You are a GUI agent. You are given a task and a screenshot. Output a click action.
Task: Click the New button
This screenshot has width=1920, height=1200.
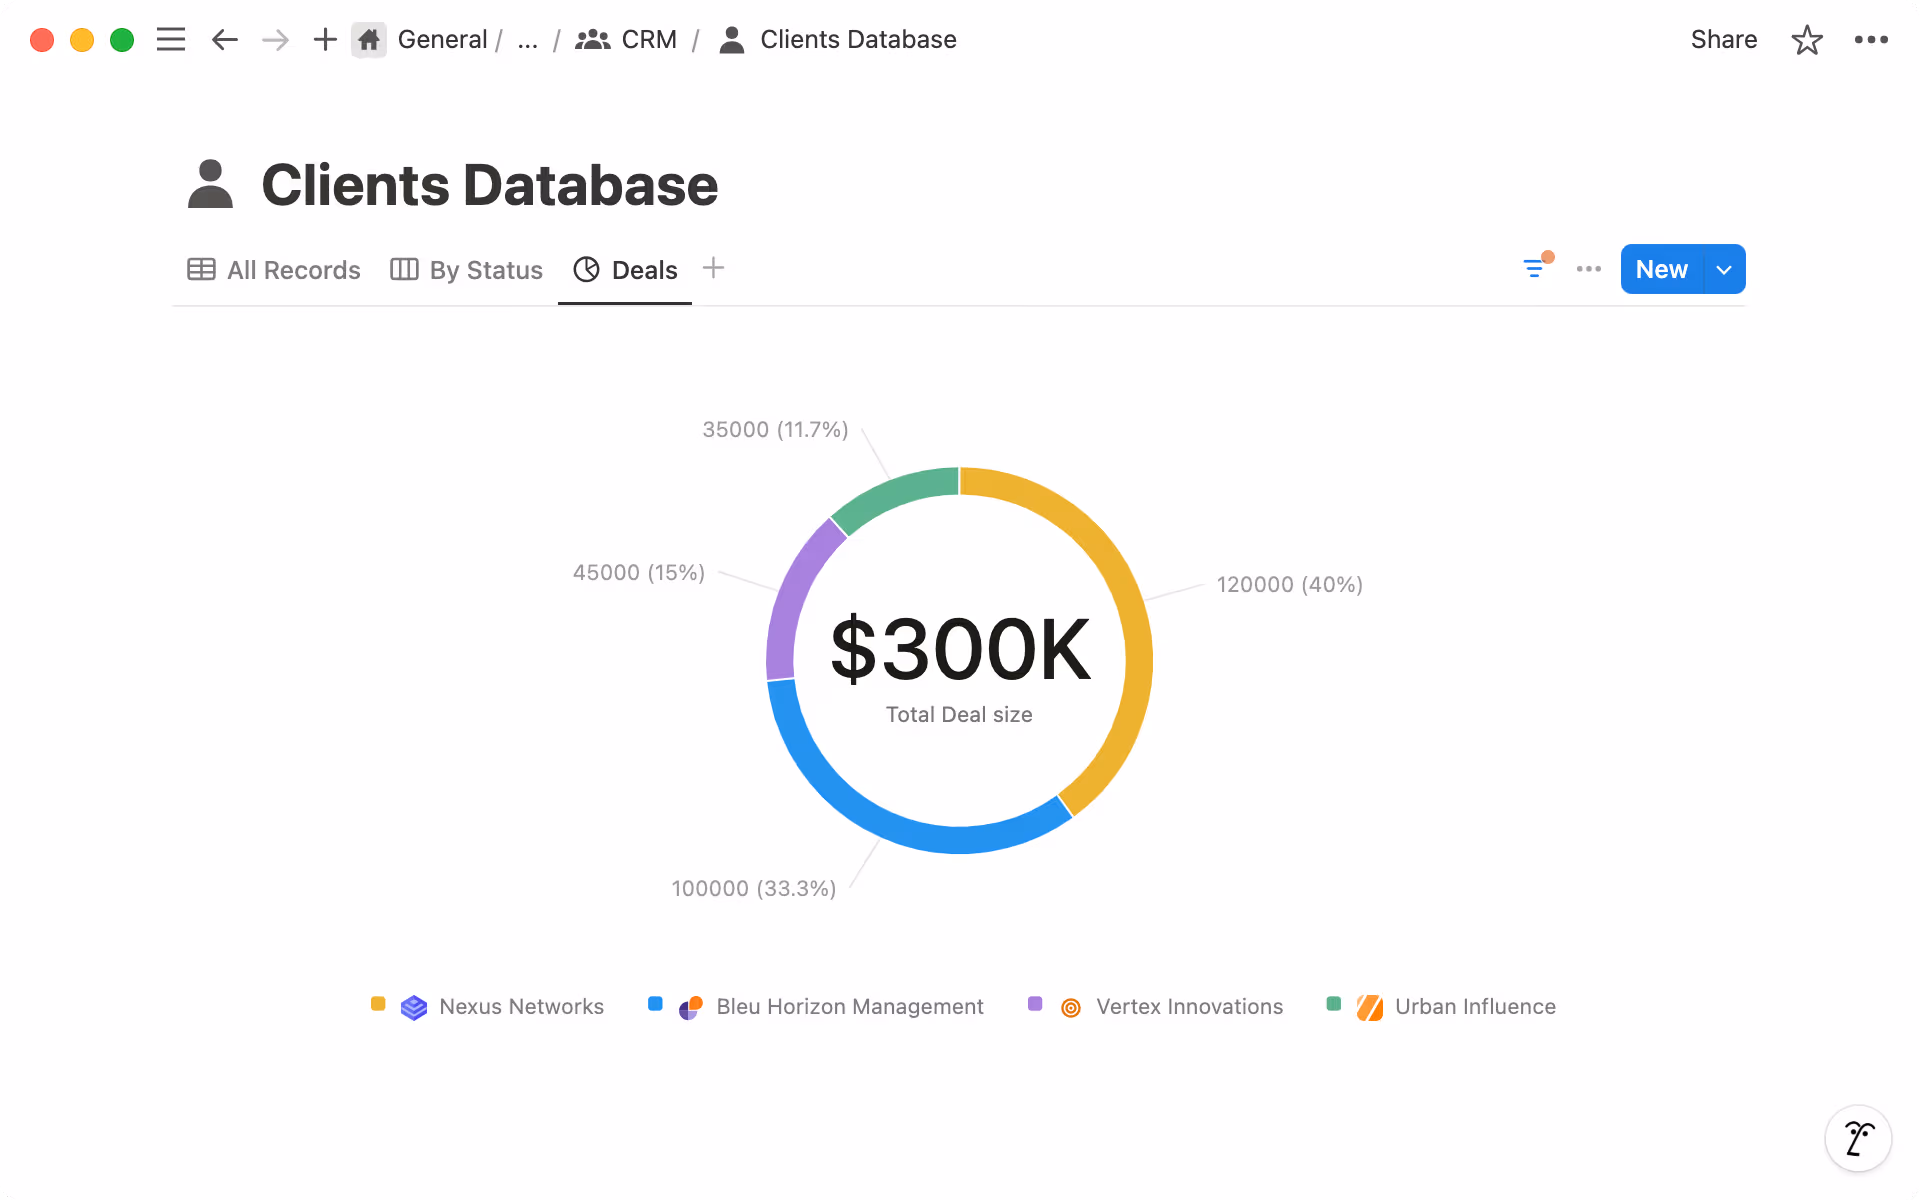[x=1660, y=269]
